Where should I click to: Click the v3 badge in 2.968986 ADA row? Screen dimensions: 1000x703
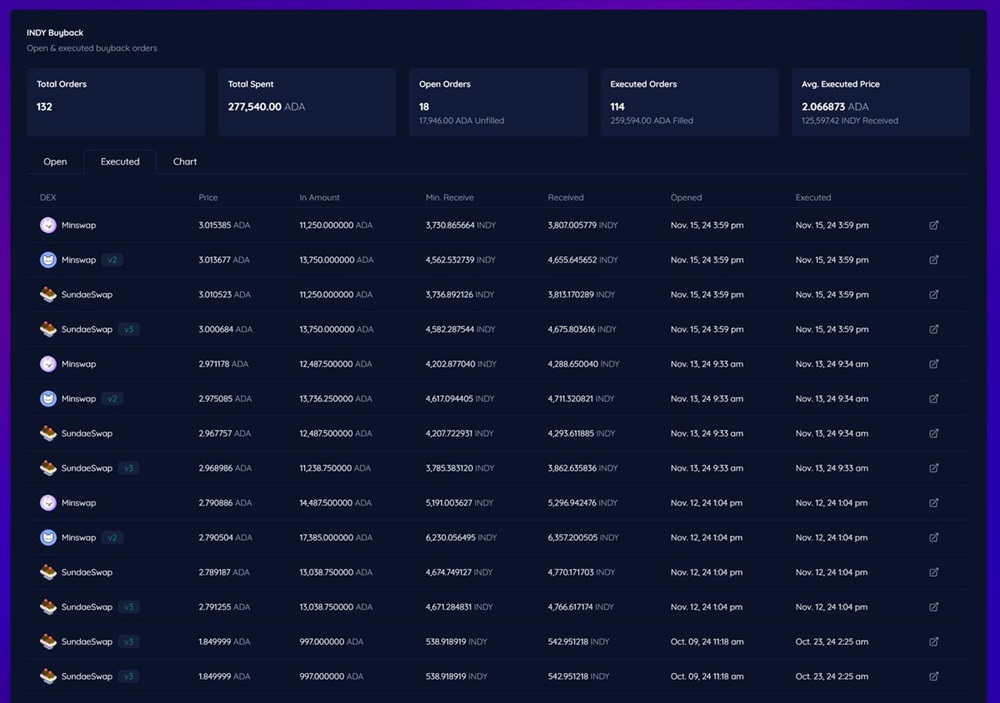(129, 468)
